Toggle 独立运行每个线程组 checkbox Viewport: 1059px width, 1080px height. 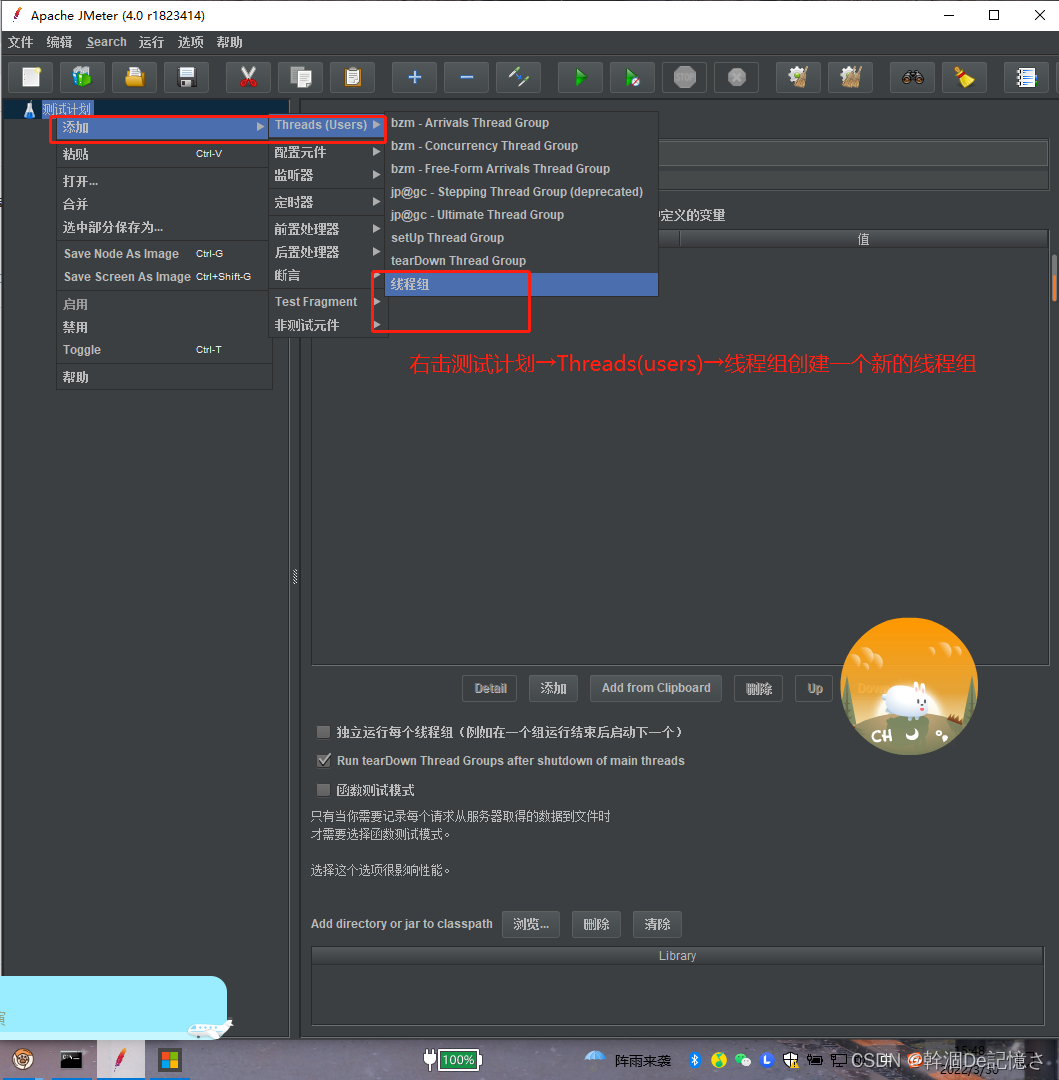click(x=323, y=731)
